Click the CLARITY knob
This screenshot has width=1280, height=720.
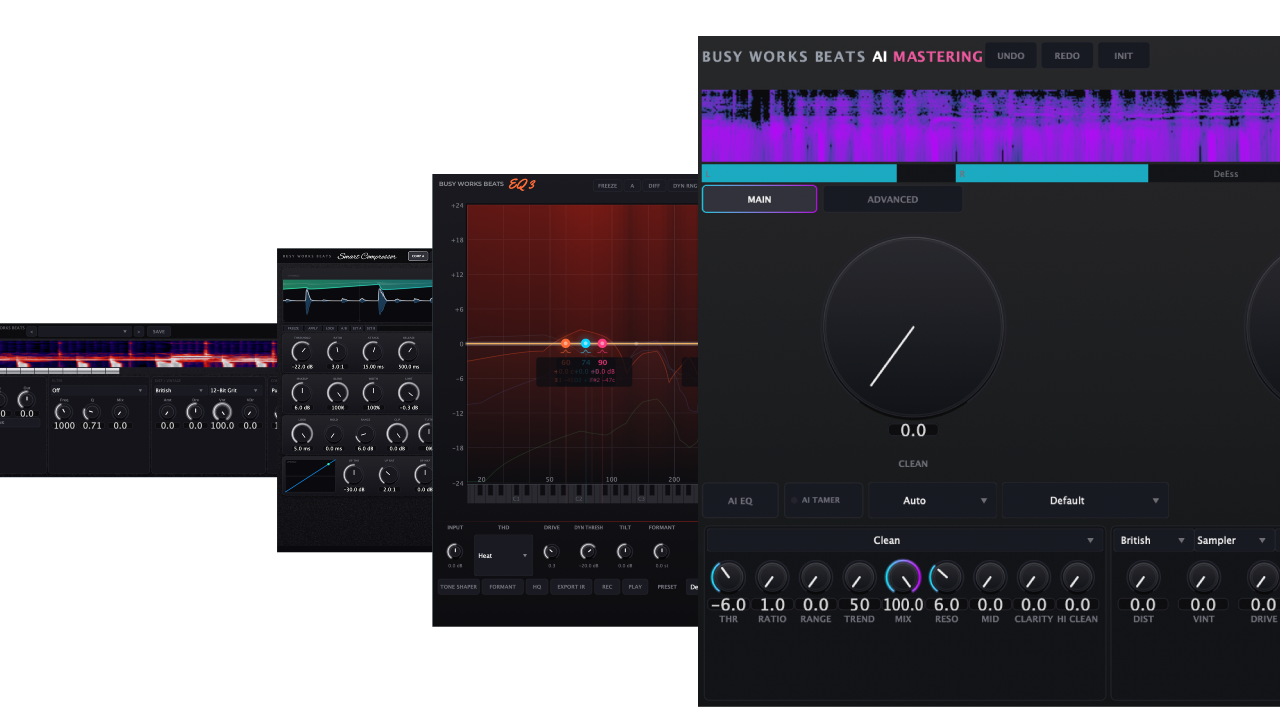click(x=1033, y=577)
